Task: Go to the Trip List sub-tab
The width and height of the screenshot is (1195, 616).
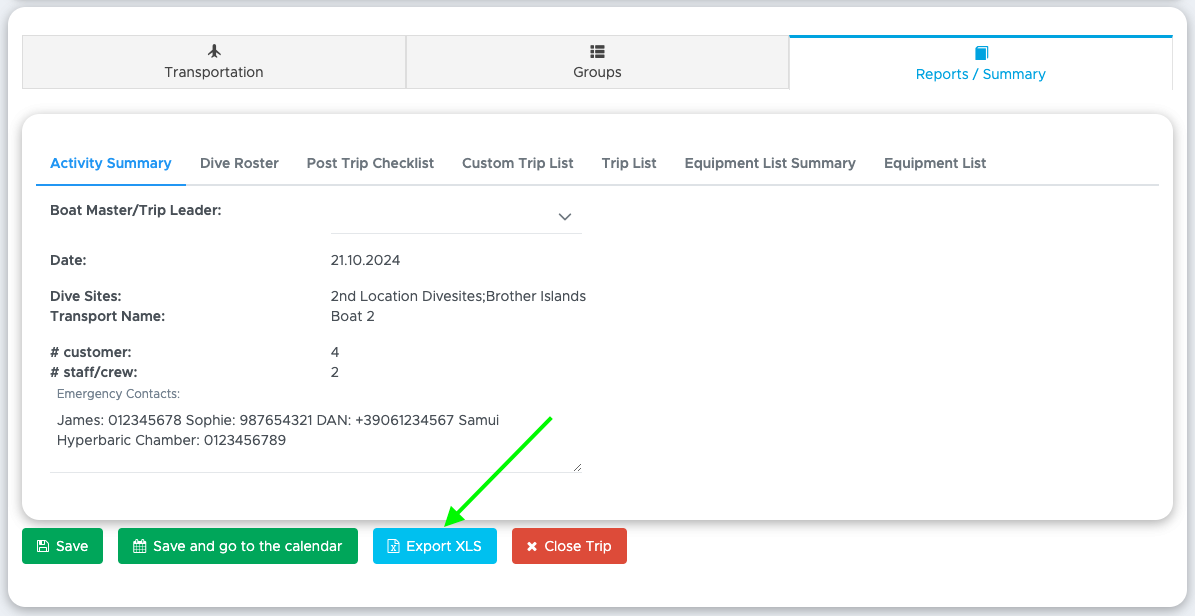Action: (x=629, y=163)
